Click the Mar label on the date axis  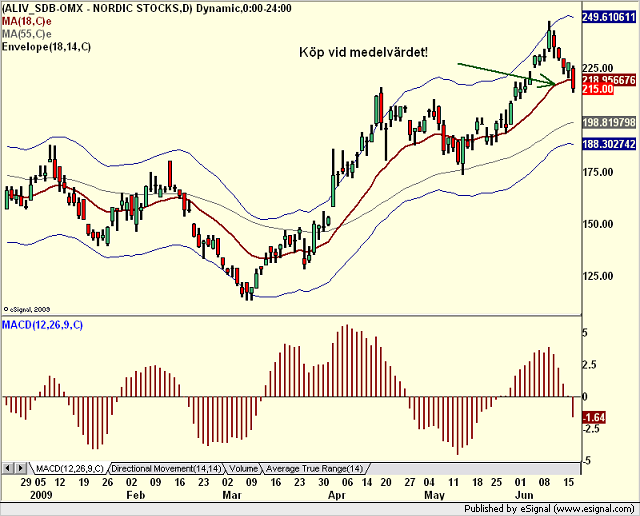pyautogui.click(x=232, y=495)
